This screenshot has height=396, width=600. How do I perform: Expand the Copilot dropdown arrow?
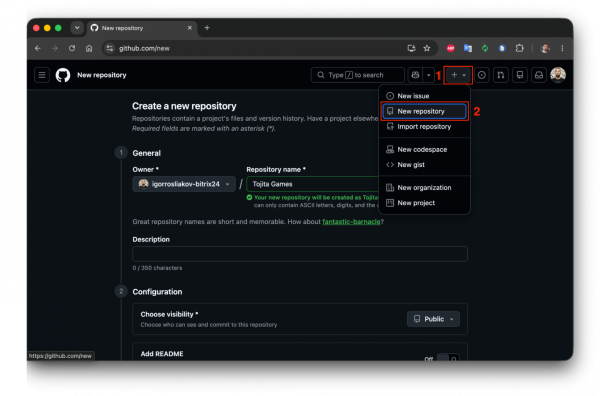tap(429, 75)
